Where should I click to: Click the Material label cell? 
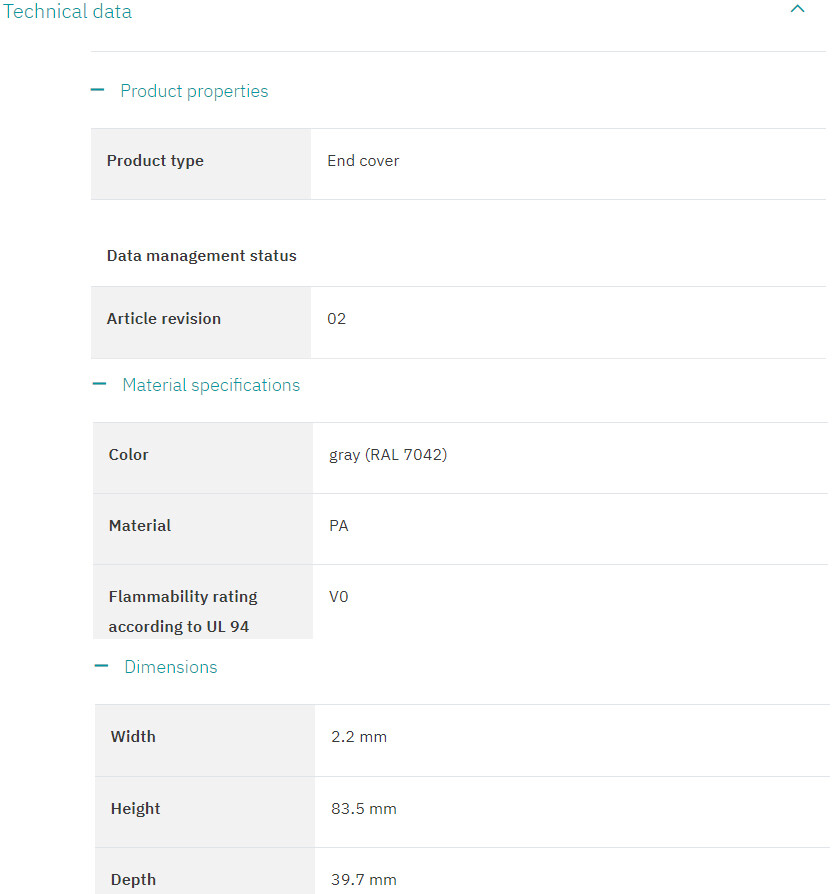(203, 529)
